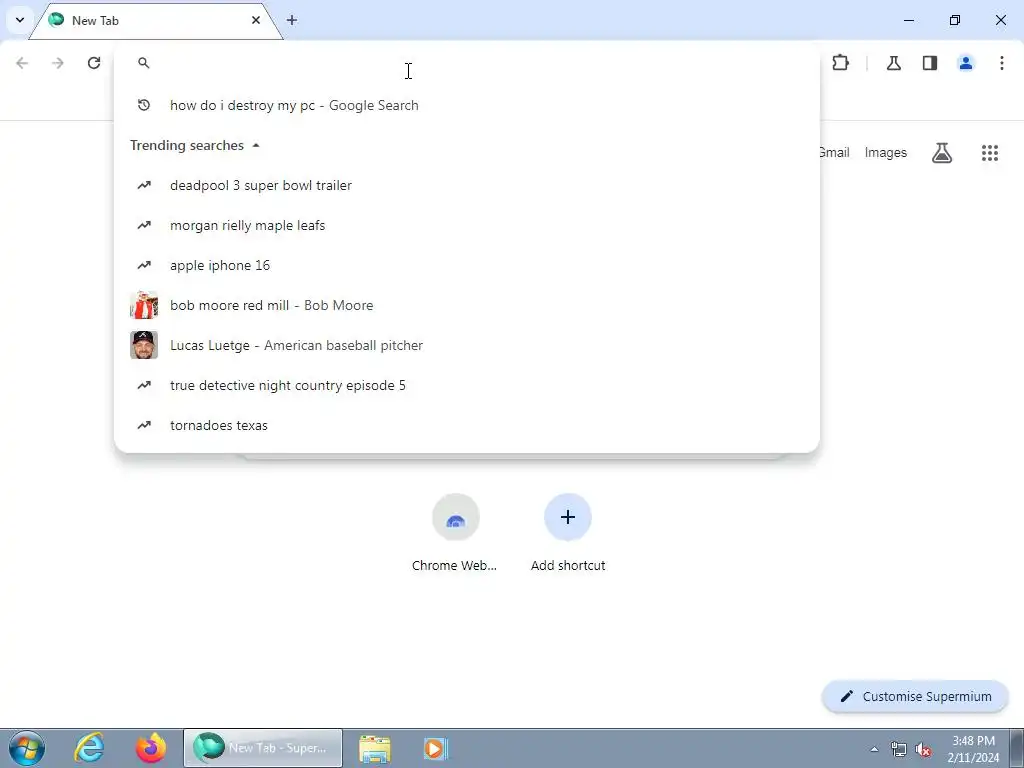Click trending arrow icon beside apple iphone 16

pyautogui.click(x=144, y=265)
